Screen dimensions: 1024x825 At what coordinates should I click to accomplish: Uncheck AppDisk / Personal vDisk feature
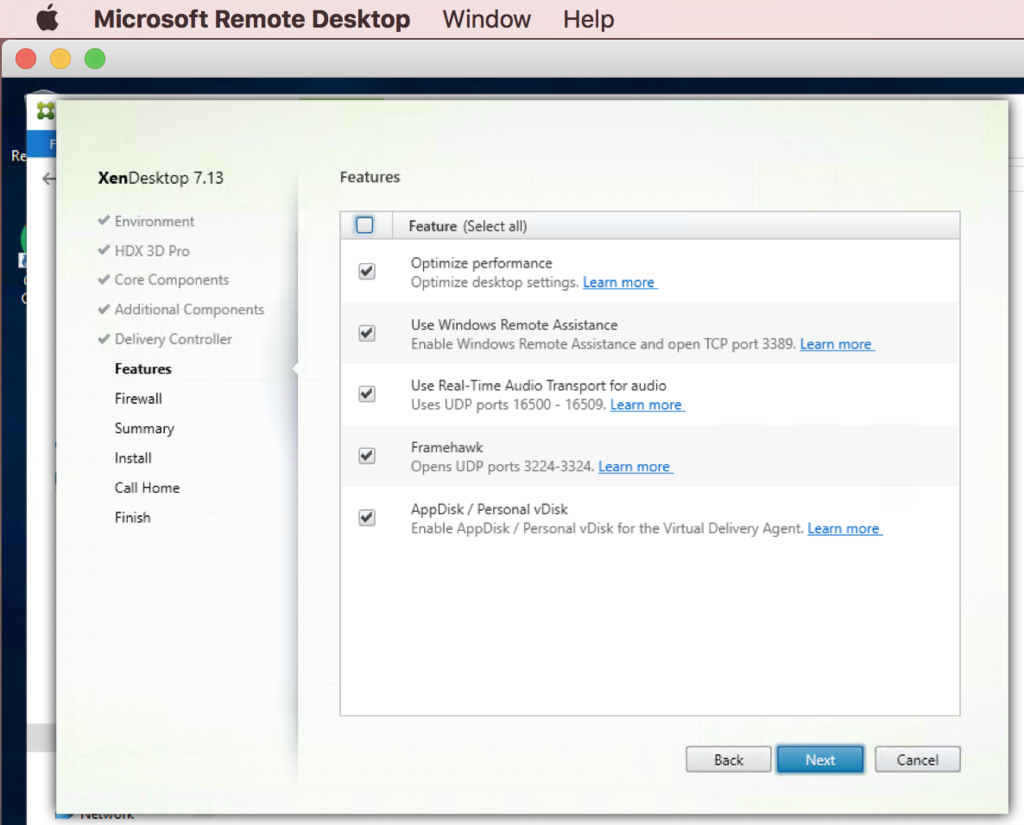(x=367, y=517)
